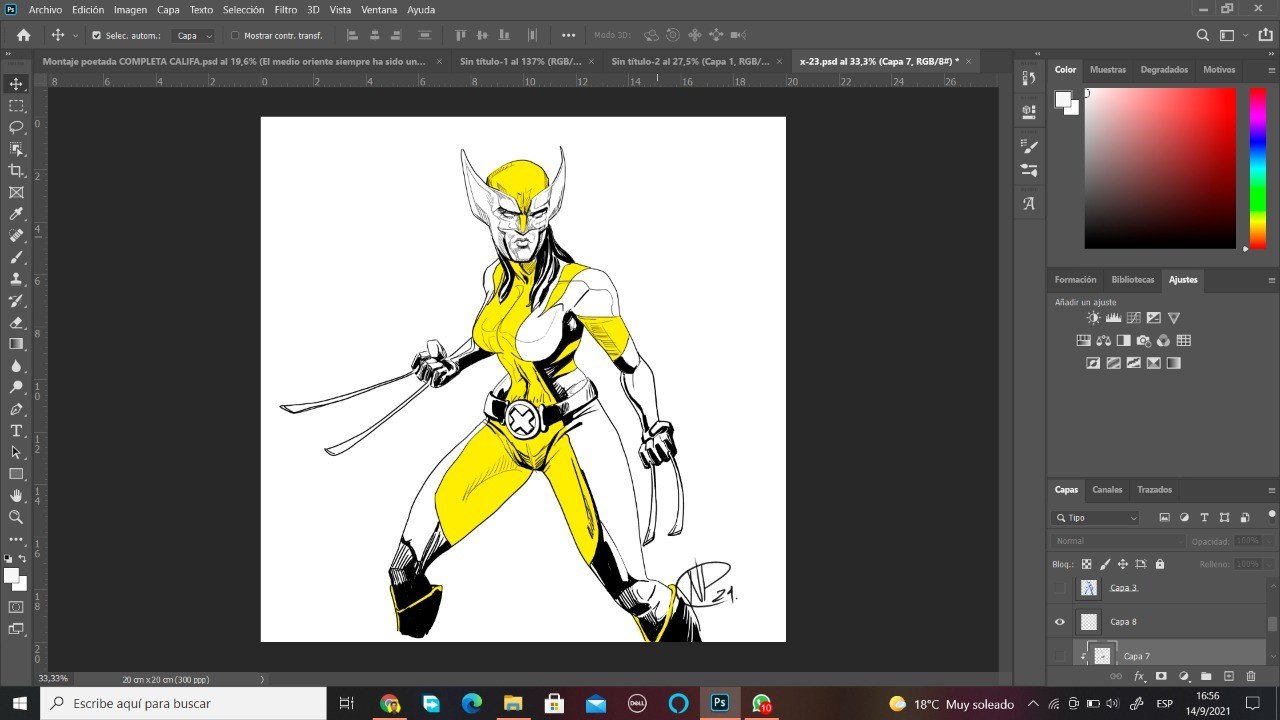Add a Channel Mixer adjustment

coord(1164,341)
